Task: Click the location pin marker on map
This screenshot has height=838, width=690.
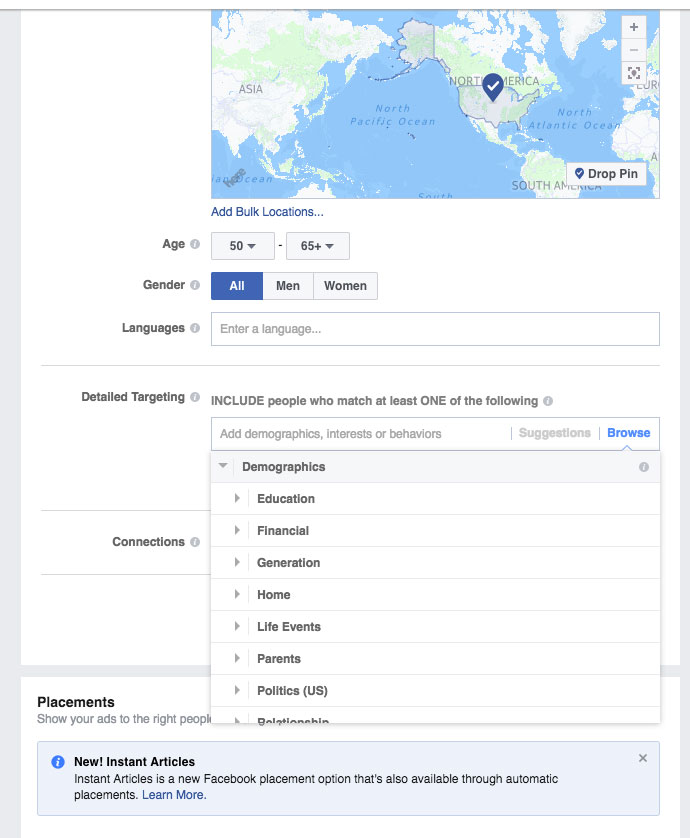Action: 493,88
